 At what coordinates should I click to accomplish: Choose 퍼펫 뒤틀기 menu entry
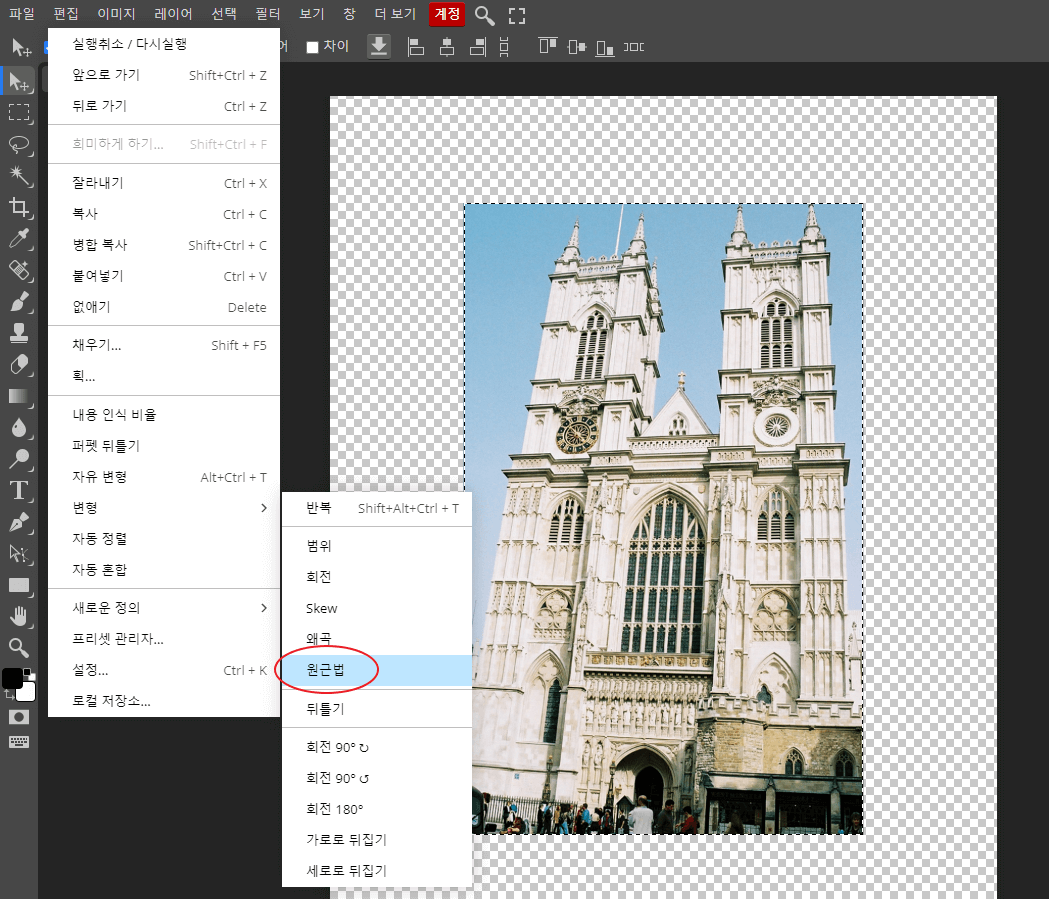point(164,445)
